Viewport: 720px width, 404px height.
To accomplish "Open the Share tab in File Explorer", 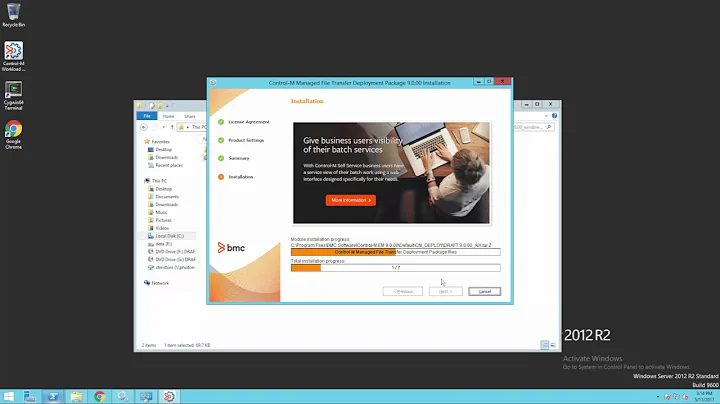I will [x=190, y=116].
